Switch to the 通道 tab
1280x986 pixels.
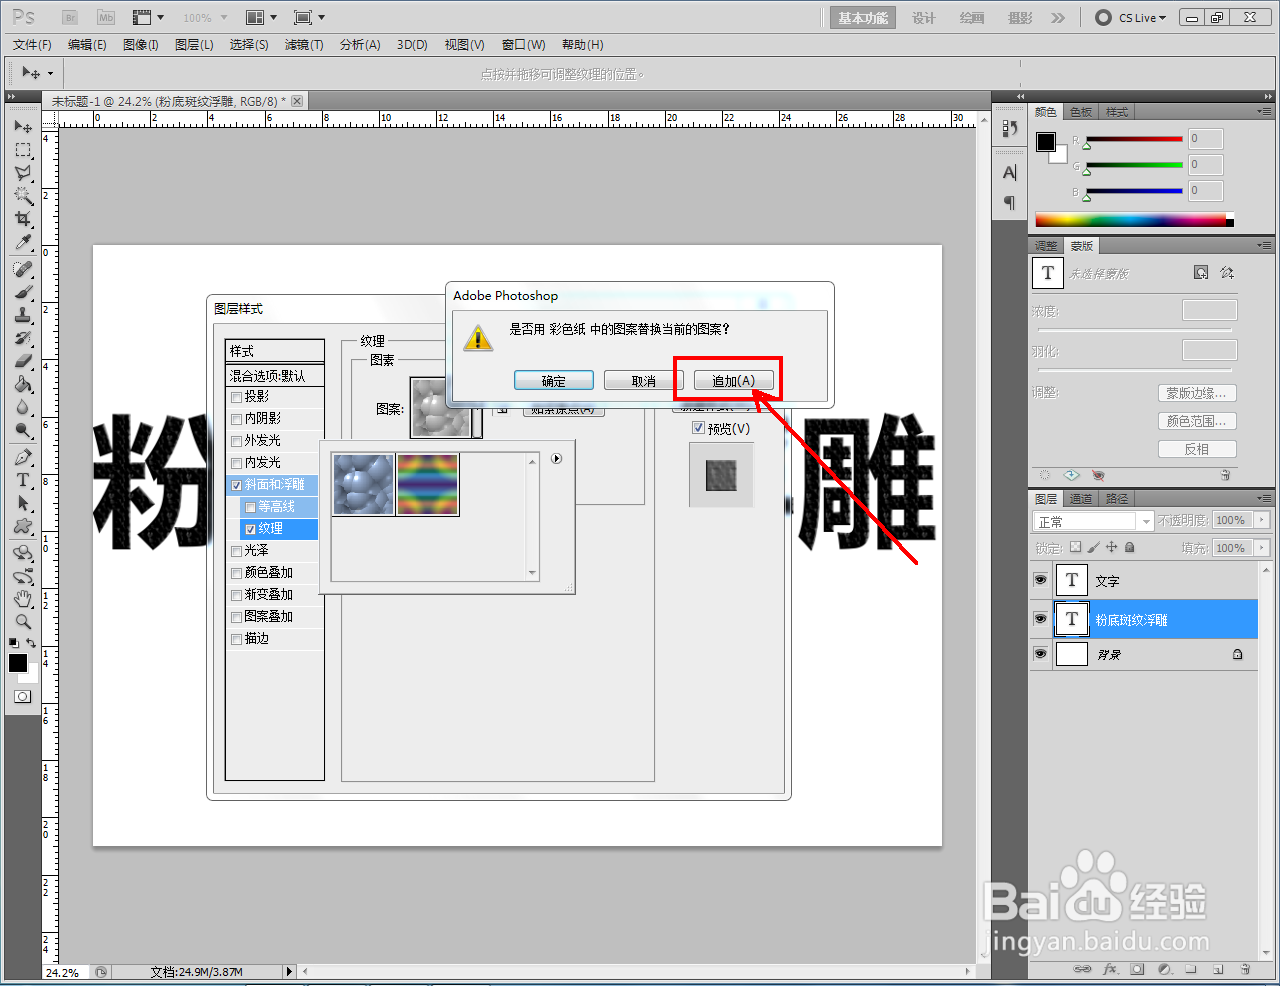tap(1080, 499)
